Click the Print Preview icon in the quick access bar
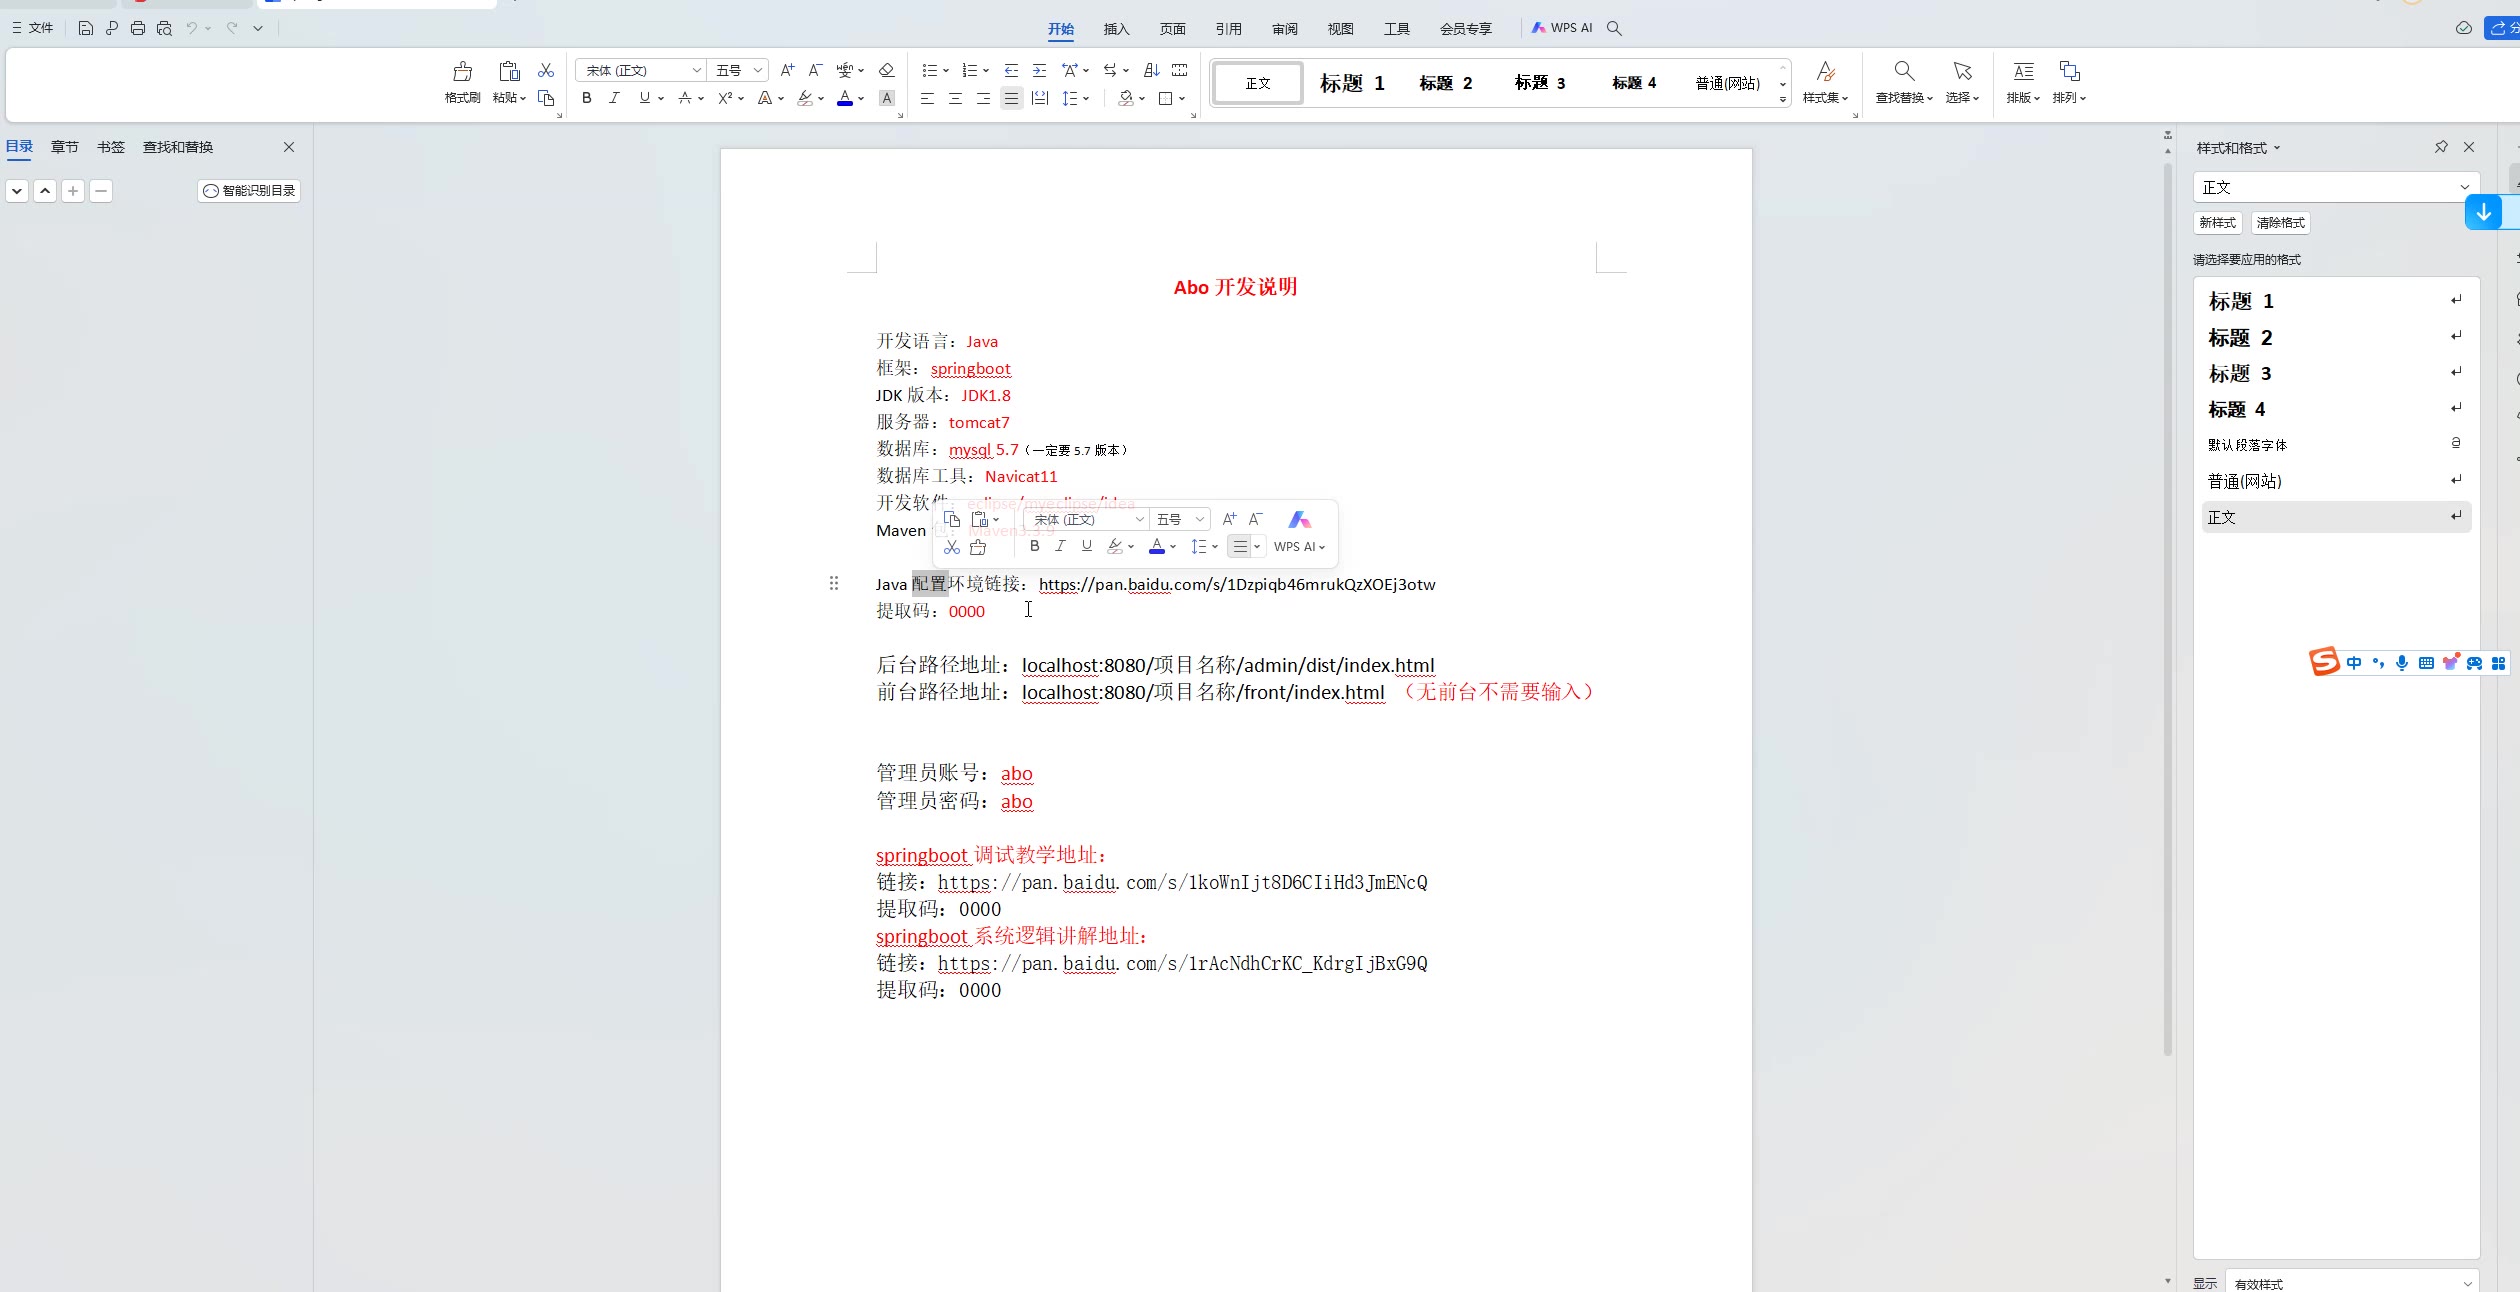The height and width of the screenshot is (1292, 2520). coord(164,28)
